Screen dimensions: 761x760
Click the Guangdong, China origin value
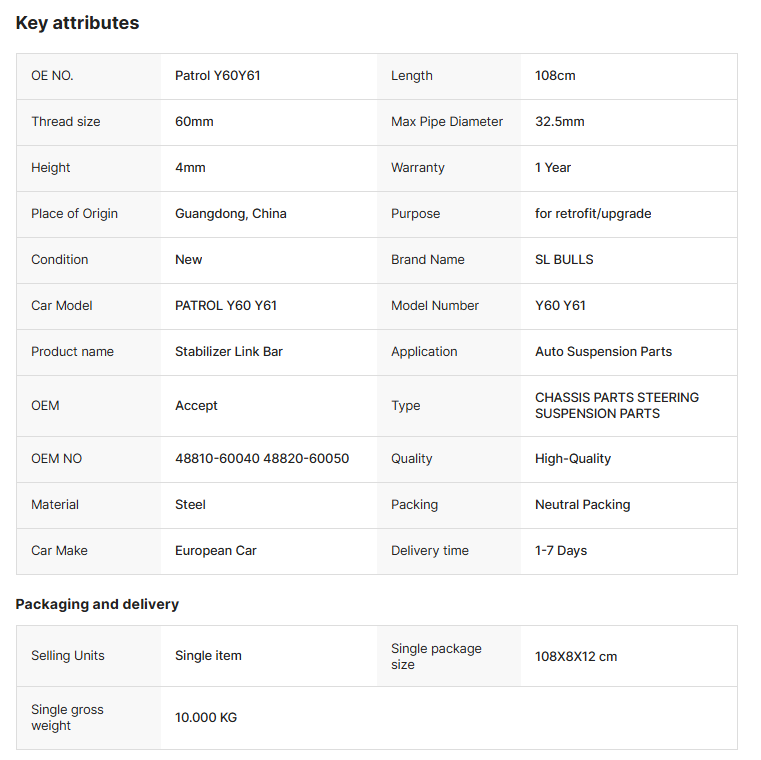click(231, 214)
